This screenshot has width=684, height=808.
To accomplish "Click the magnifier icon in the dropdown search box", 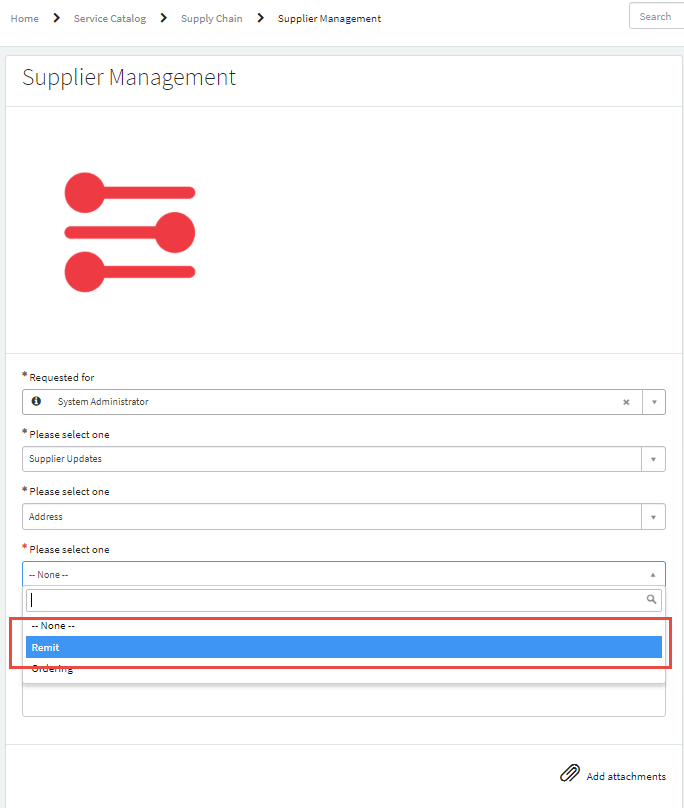I will click(651, 600).
